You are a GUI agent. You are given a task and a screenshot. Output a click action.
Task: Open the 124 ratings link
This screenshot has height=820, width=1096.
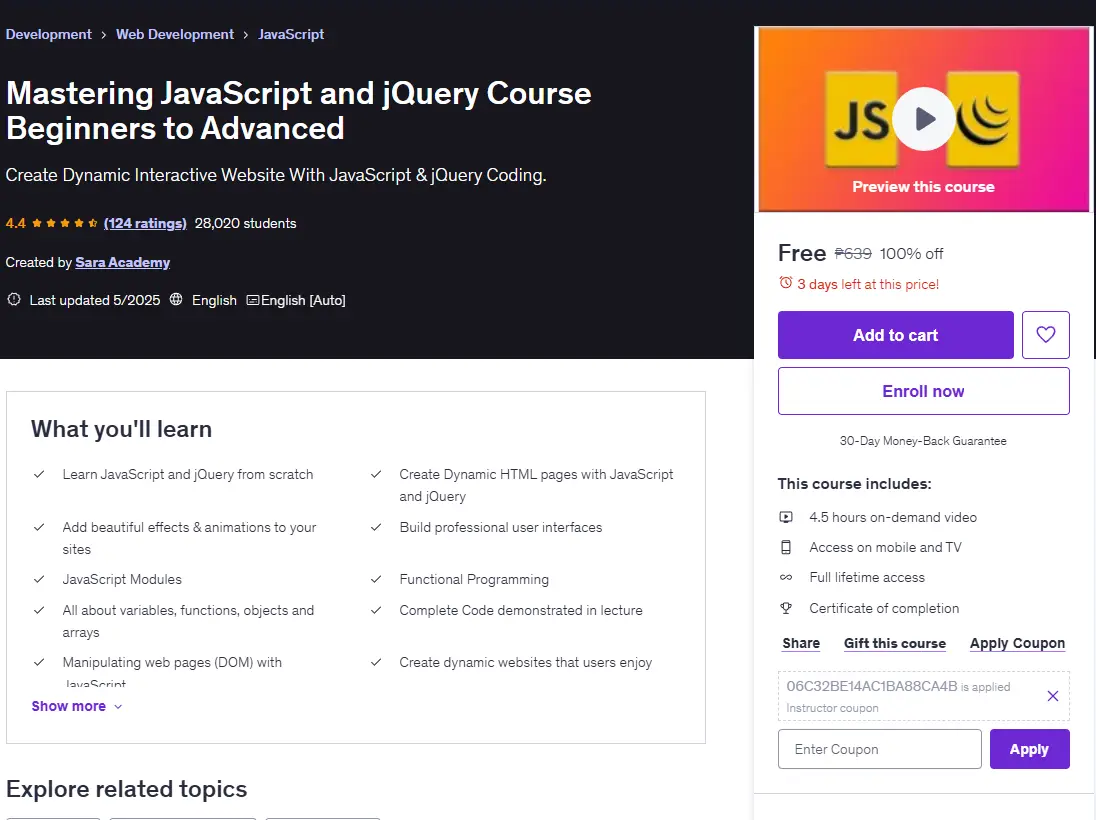[x=145, y=223]
